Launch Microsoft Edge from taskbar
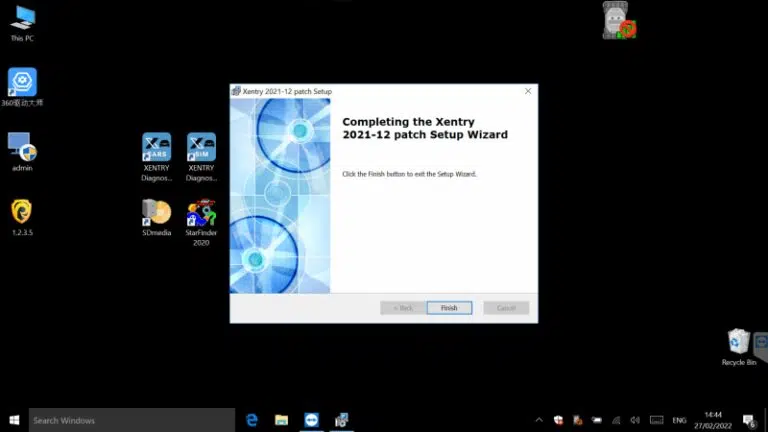The image size is (768, 432). pyautogui.click(x=252, y=420)
